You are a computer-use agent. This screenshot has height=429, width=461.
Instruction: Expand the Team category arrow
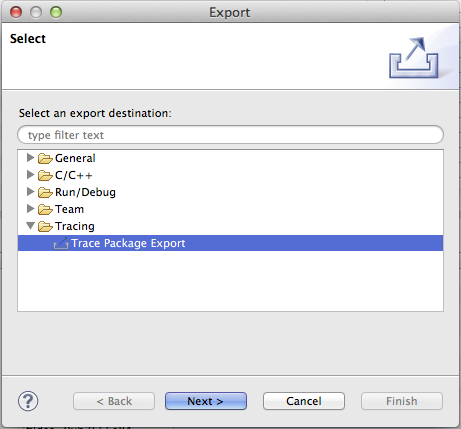pos(30,208)
